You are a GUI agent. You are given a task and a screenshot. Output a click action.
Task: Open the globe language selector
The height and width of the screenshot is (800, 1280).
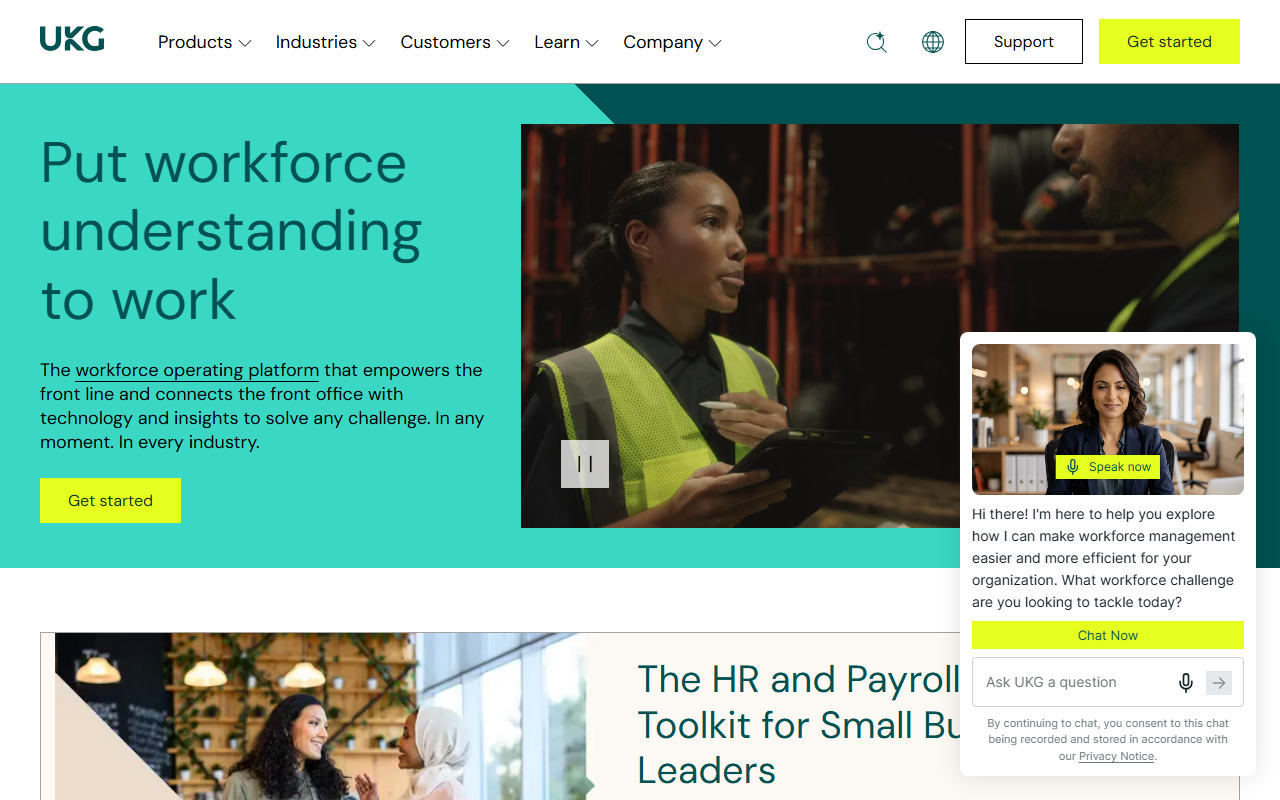pos(933,42)
